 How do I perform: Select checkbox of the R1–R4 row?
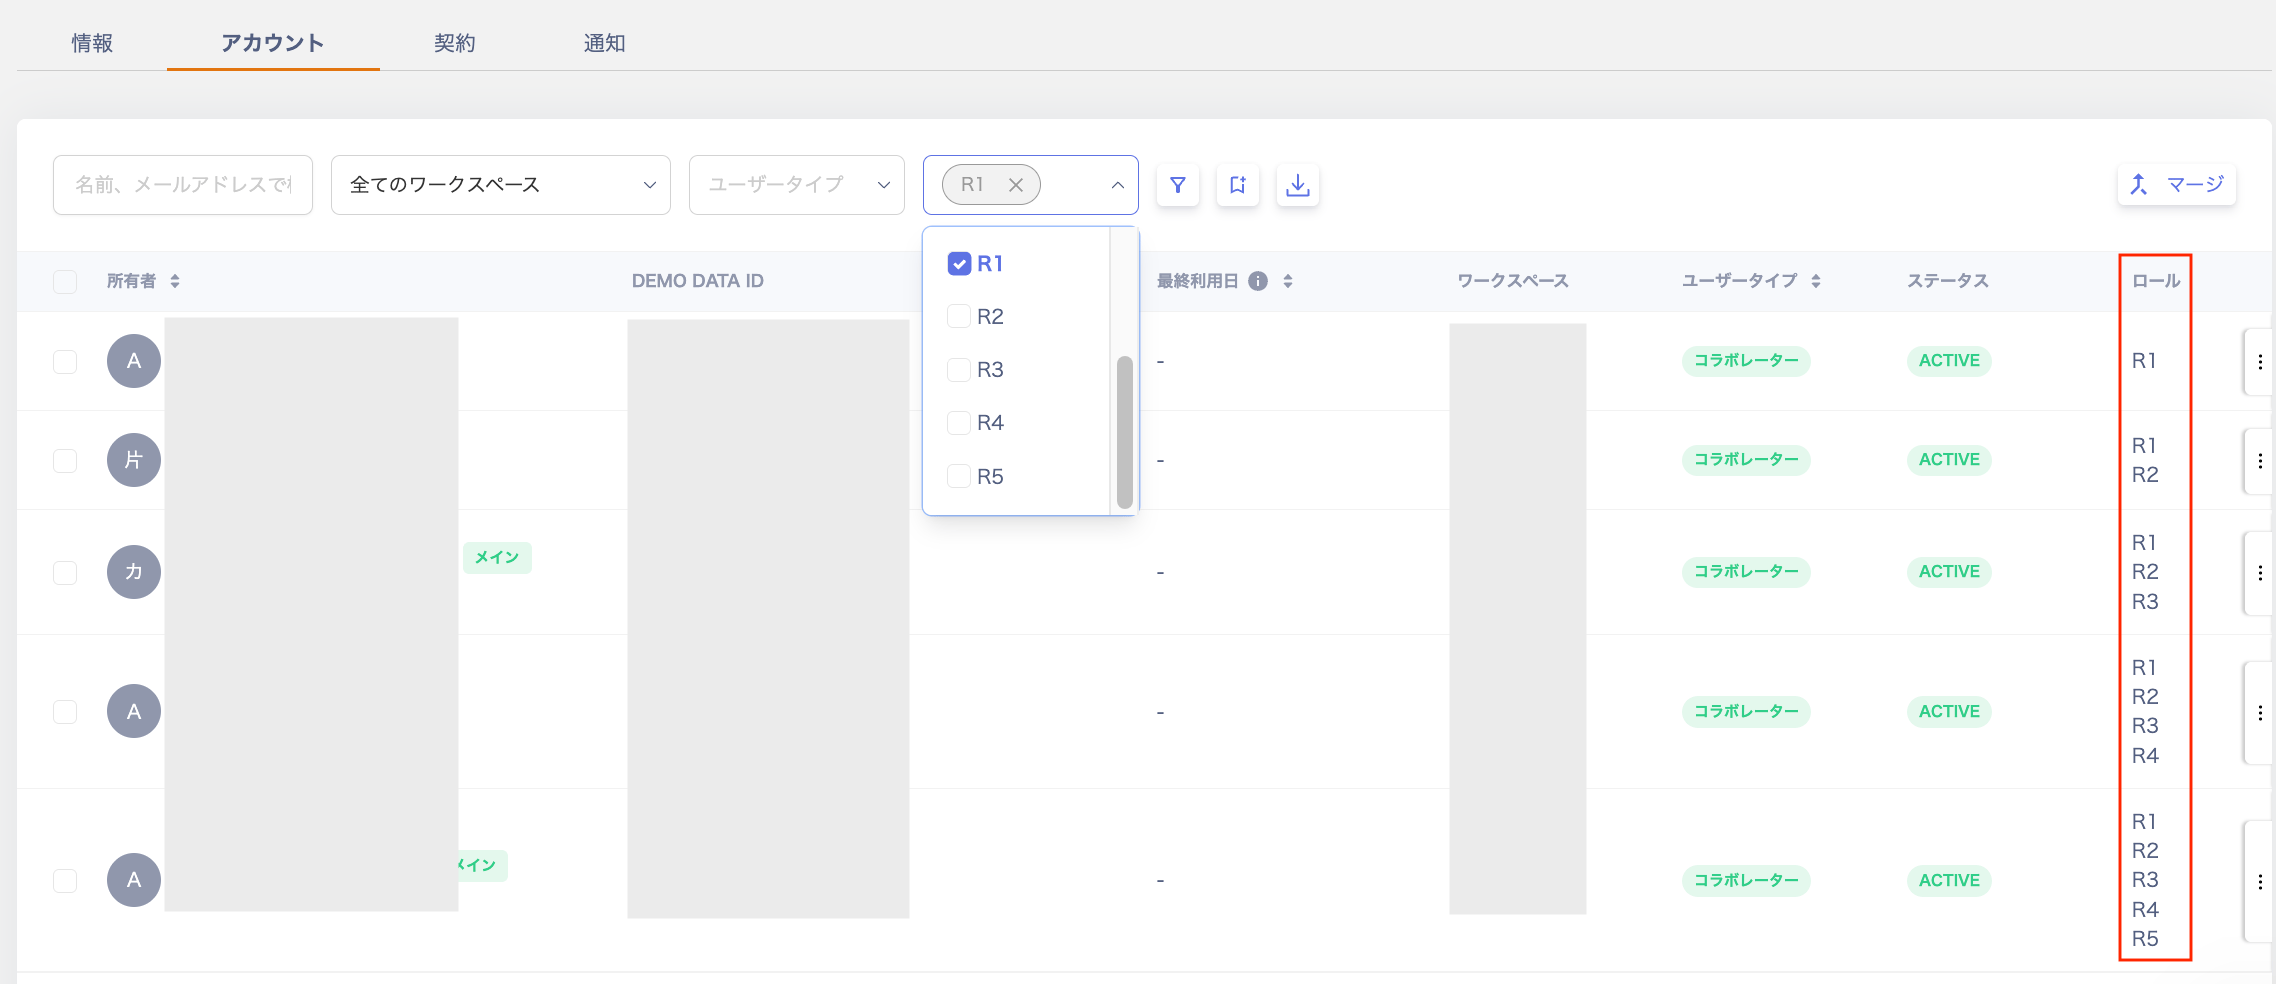pos(65,711)
